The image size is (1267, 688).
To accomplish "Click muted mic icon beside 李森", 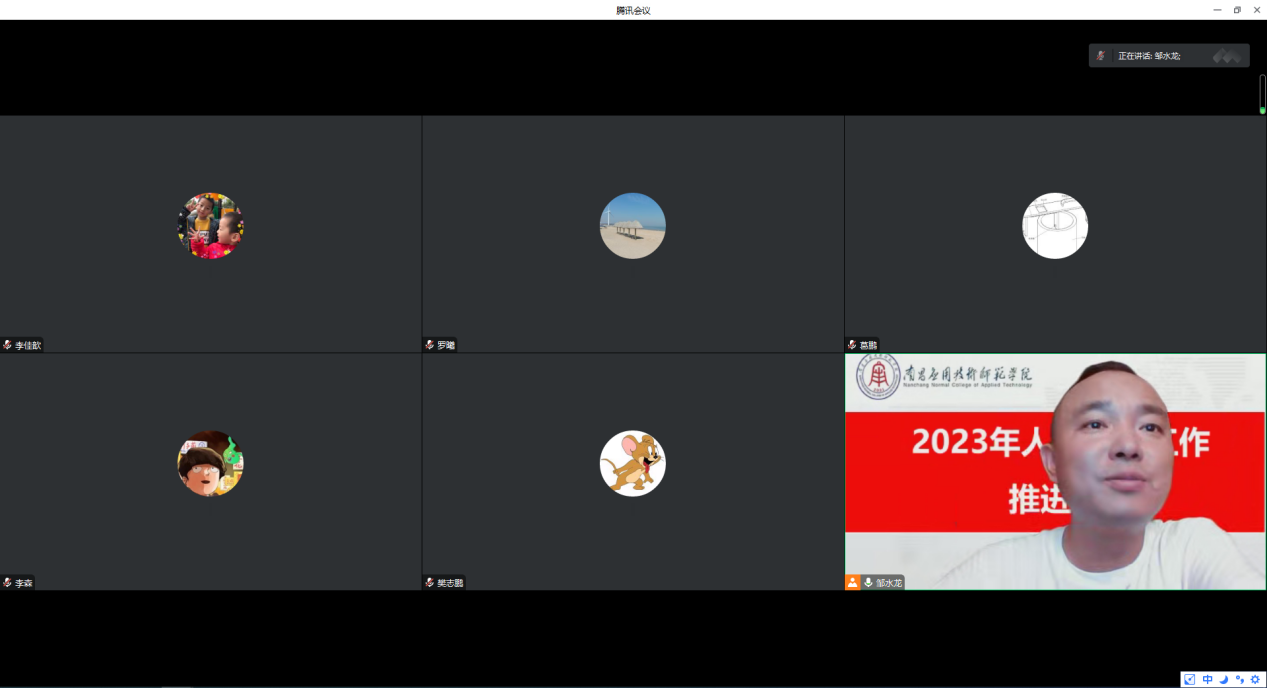I will 7,582.
